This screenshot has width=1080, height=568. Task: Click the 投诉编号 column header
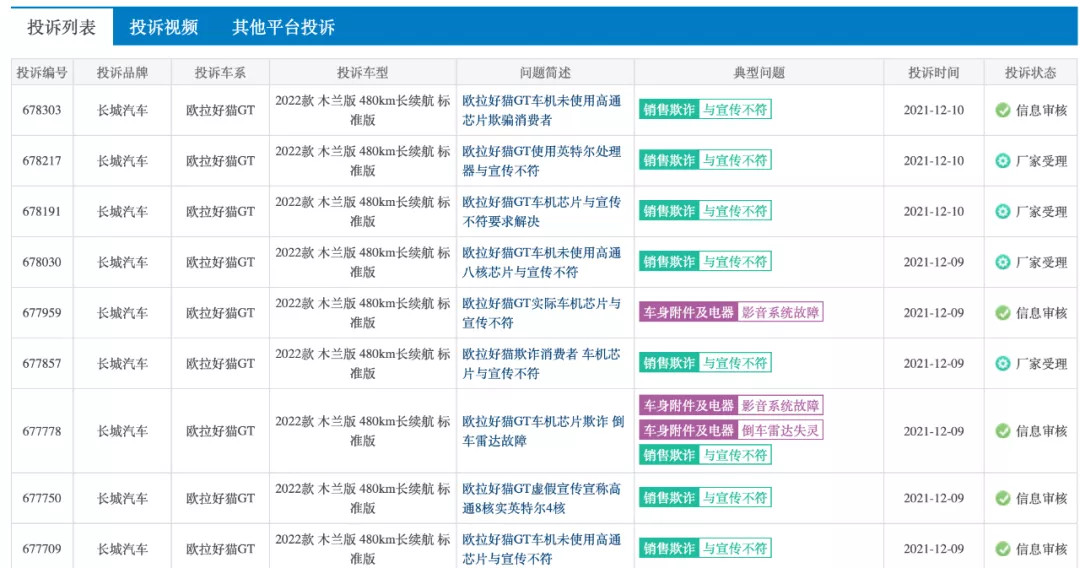click(42, 72)
